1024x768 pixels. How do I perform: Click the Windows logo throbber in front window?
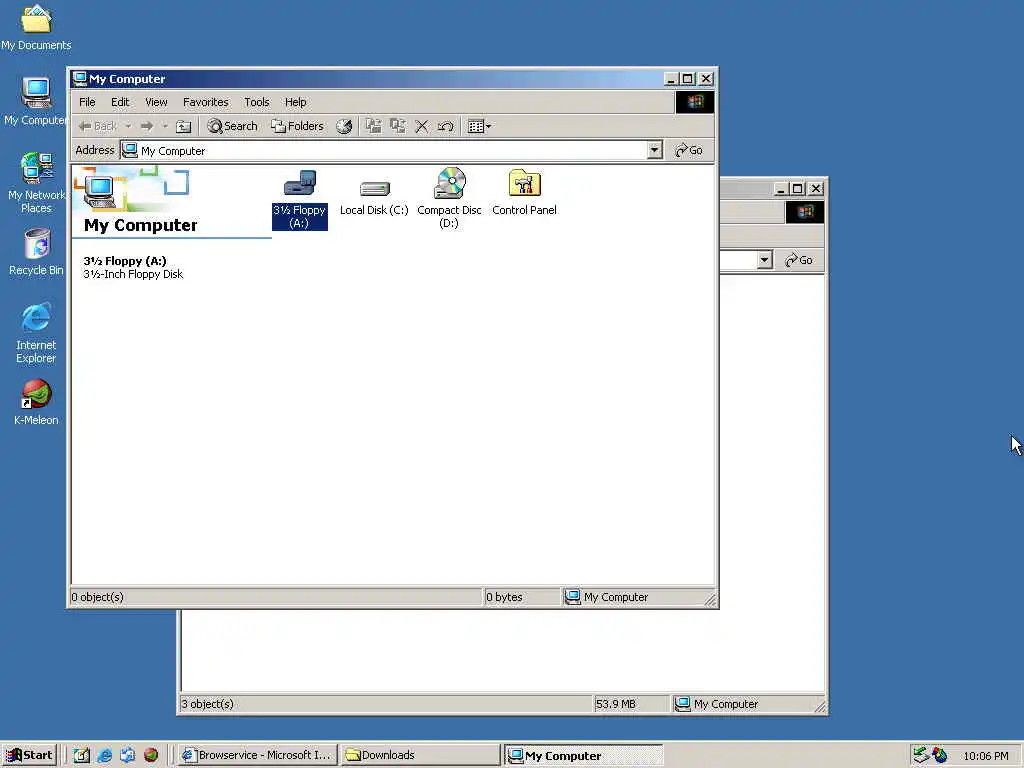point(694,102)
